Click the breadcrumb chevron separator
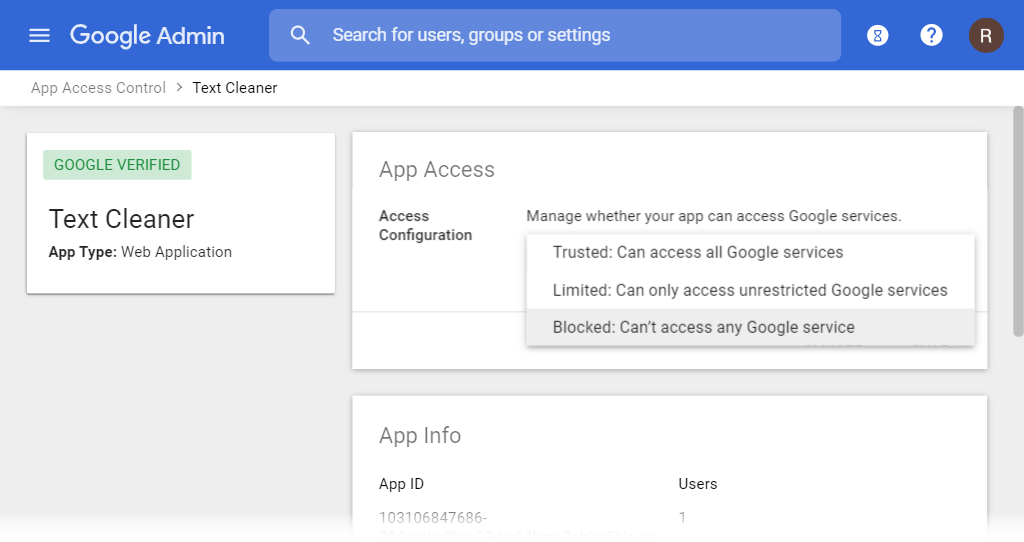Image resolution: width=1024 pixels, height=542 pixels. tap(179, 88)
